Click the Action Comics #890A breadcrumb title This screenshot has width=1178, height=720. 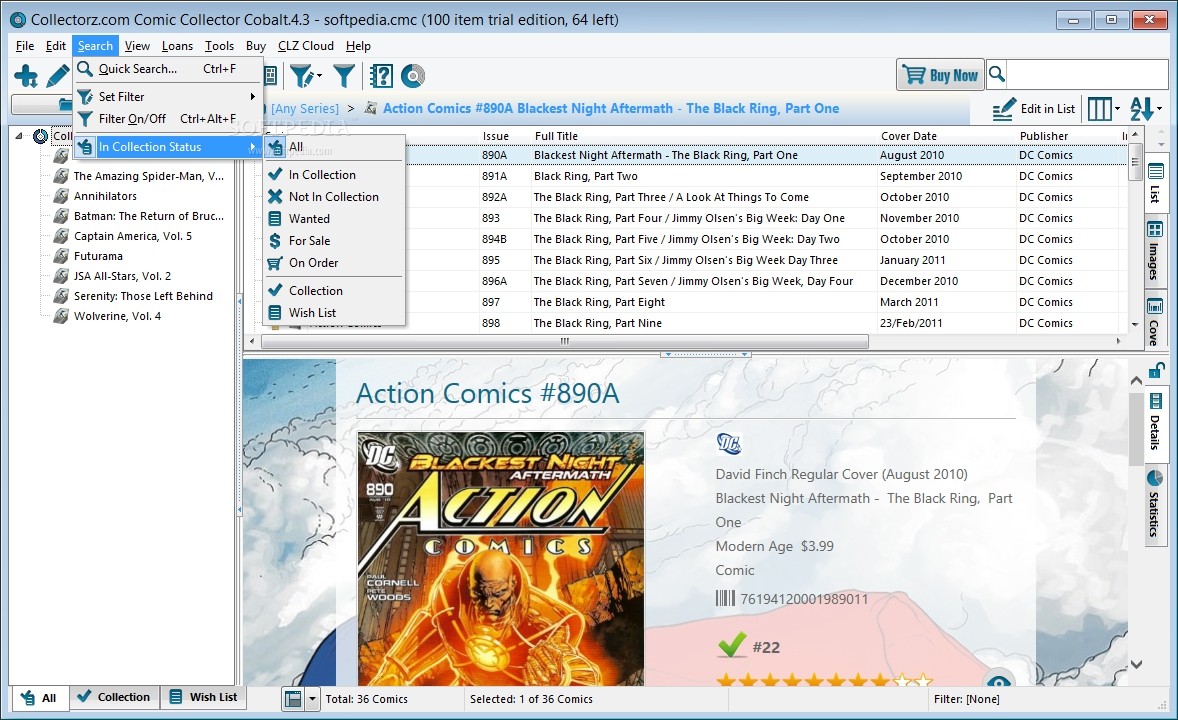pos(611,108)
